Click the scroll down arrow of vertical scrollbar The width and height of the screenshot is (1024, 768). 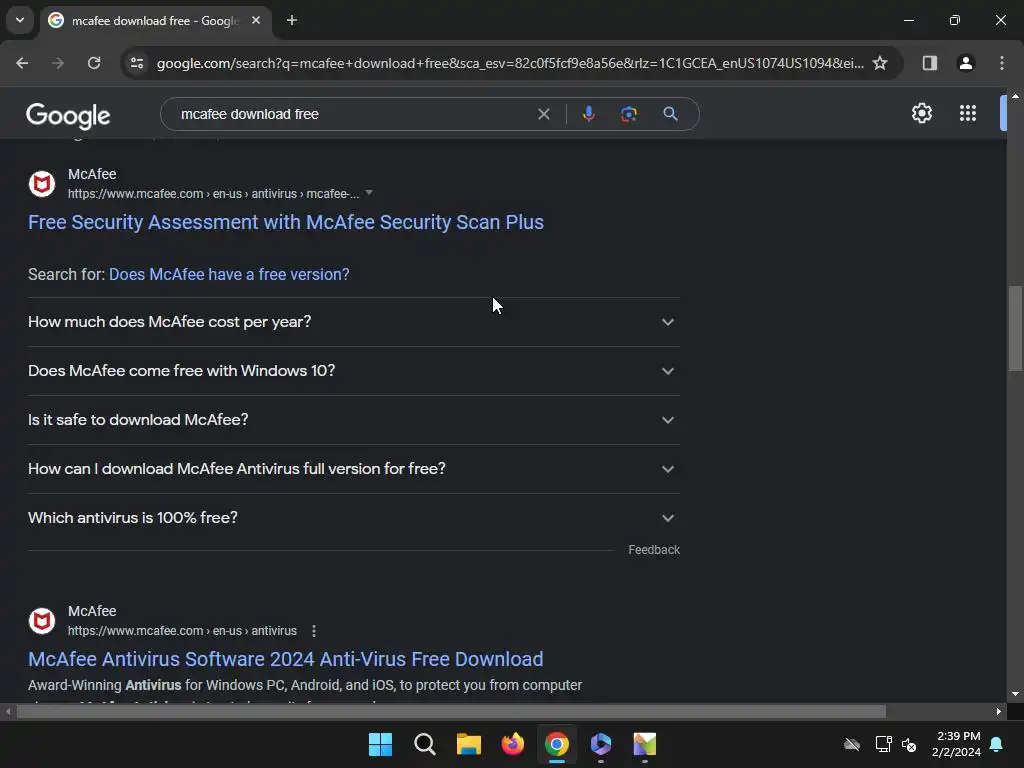[x=1015, y=694]
